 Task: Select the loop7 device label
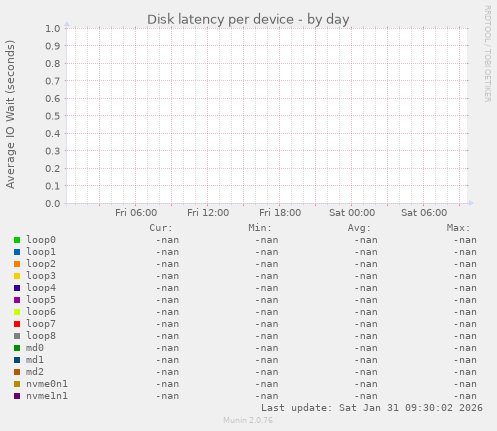(x=41, y=324)
